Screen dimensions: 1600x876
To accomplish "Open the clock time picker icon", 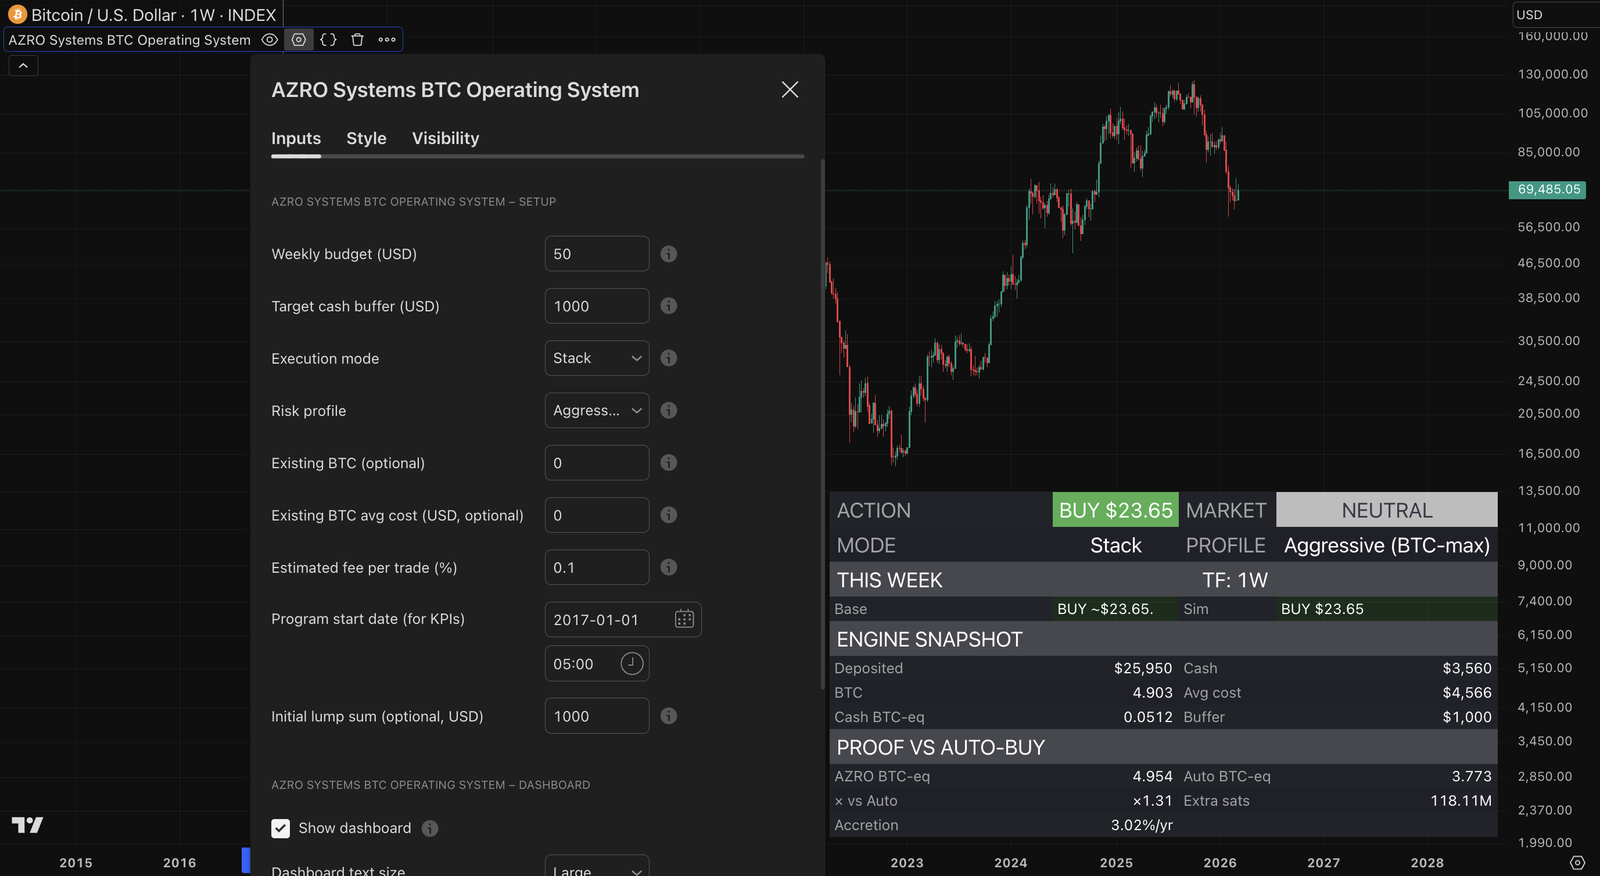I will point(632,663).
